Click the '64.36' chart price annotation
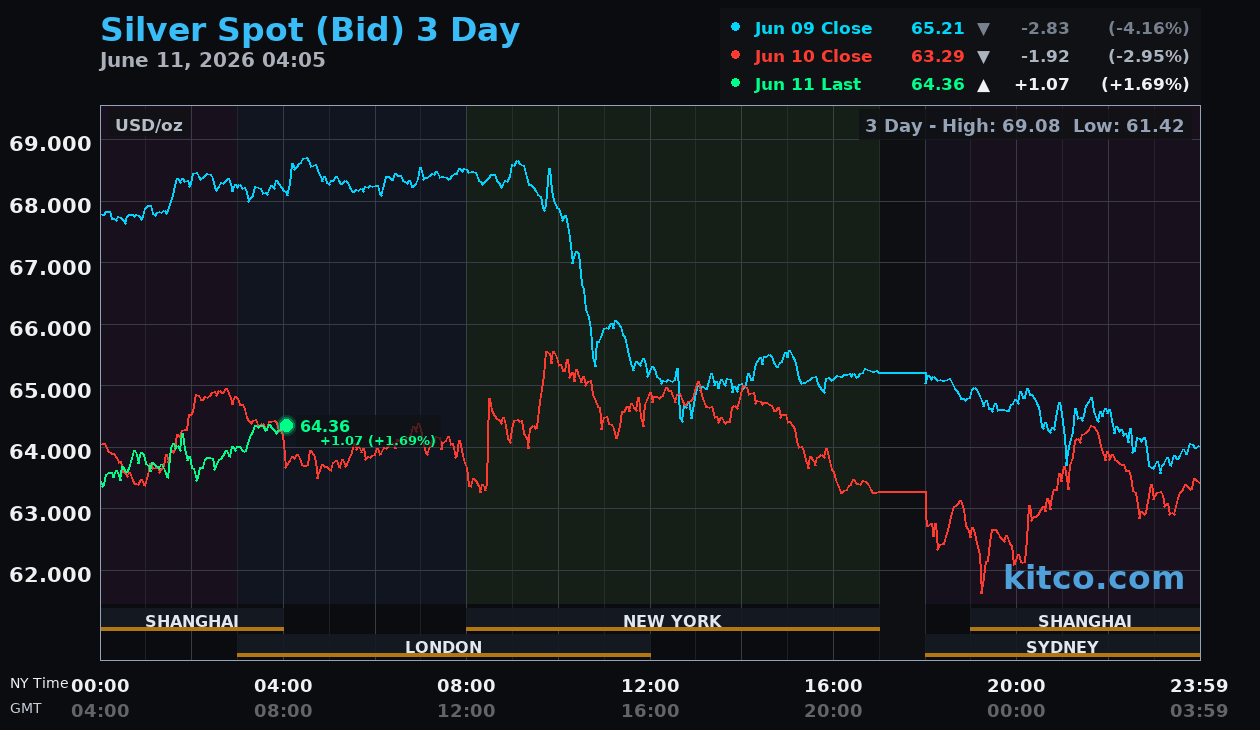This screenshot has height=730, width=1260. click(325, 426)
